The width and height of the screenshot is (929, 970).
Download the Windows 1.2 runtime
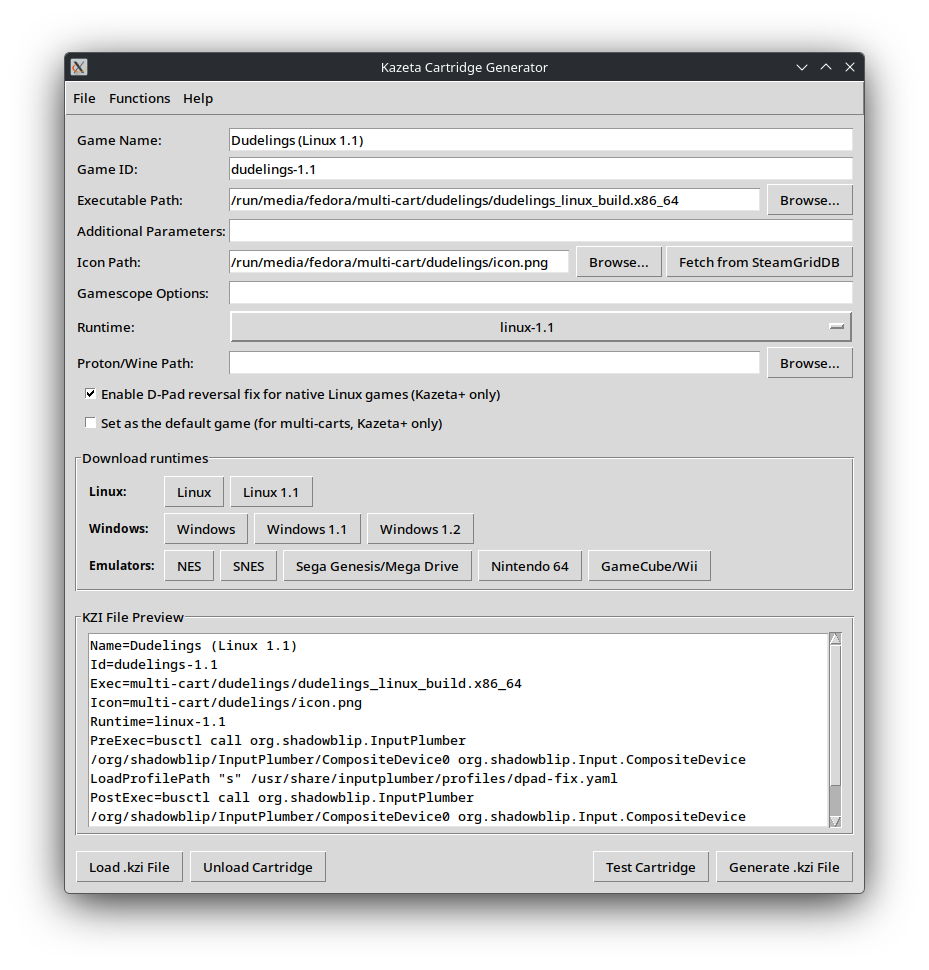coord(420,529)
